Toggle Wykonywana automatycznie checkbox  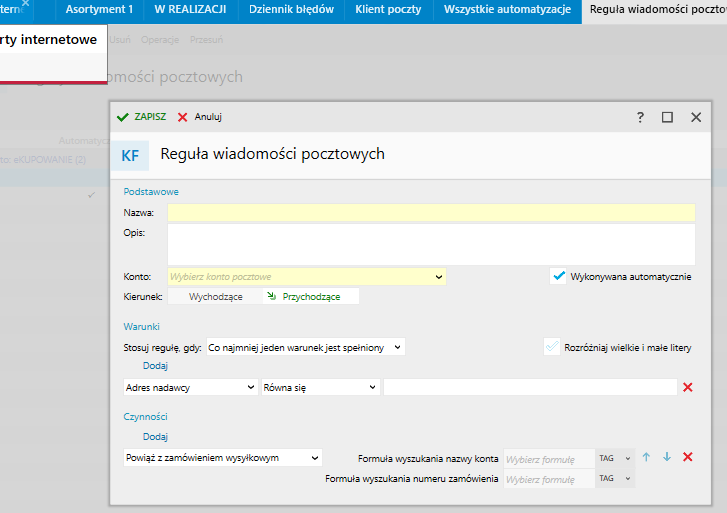(x=559, y=276)
